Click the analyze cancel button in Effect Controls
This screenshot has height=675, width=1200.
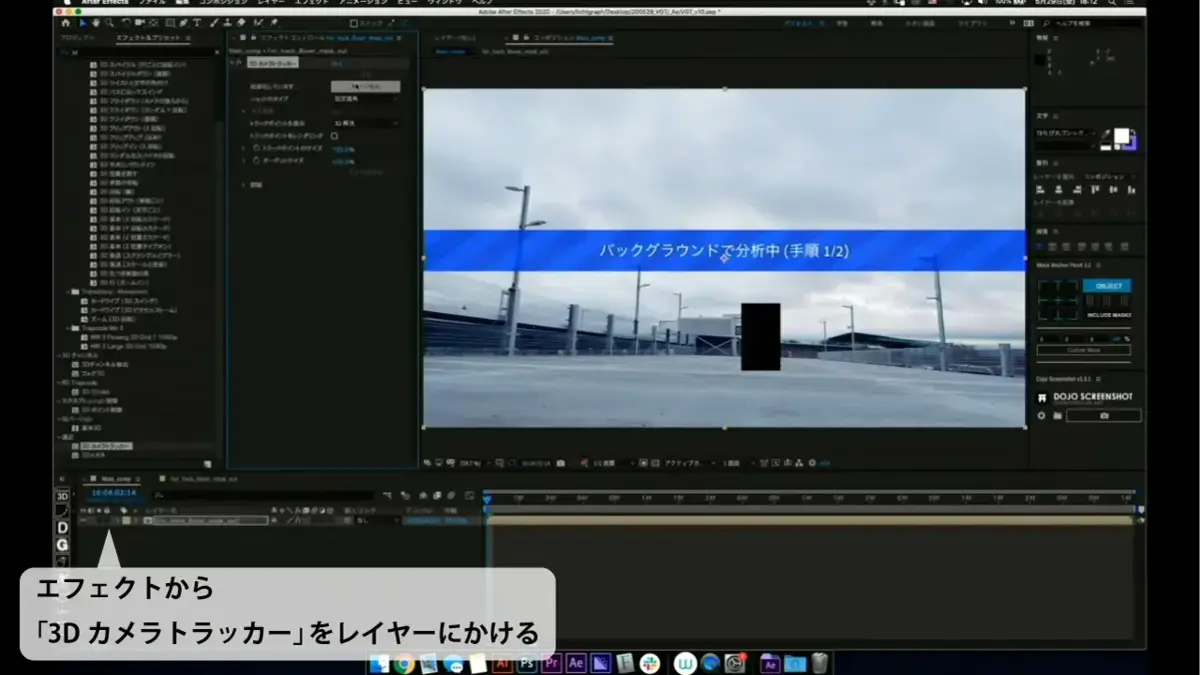[365, 87]
